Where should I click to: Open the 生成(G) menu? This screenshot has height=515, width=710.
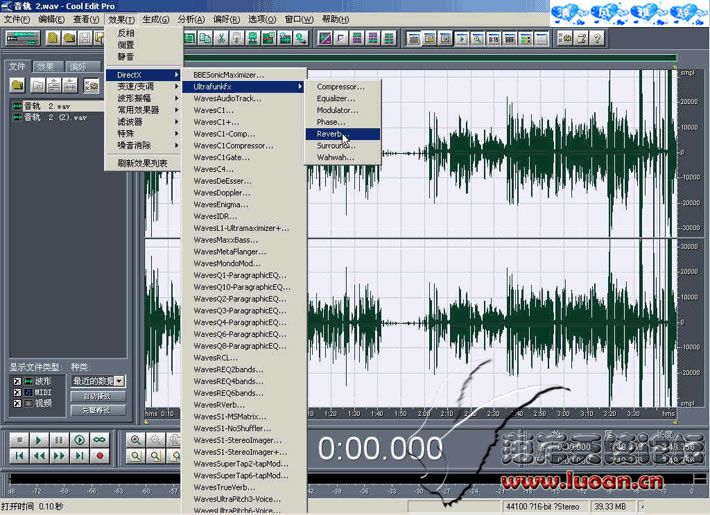(156, 19)
